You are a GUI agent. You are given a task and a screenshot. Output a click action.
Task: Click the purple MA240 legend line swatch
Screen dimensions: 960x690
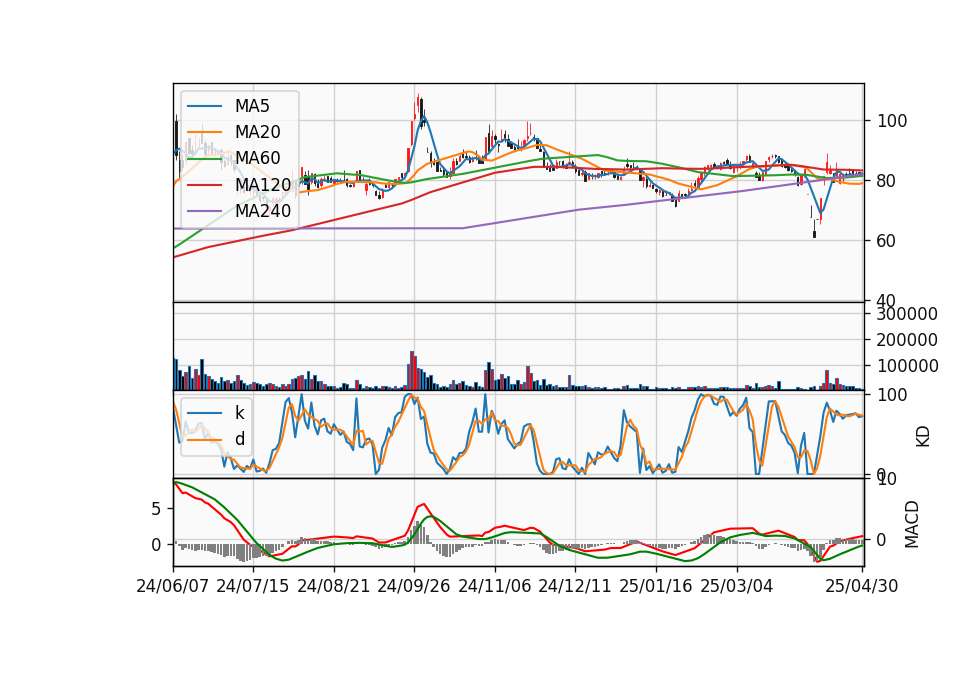(x=204, y=211)
